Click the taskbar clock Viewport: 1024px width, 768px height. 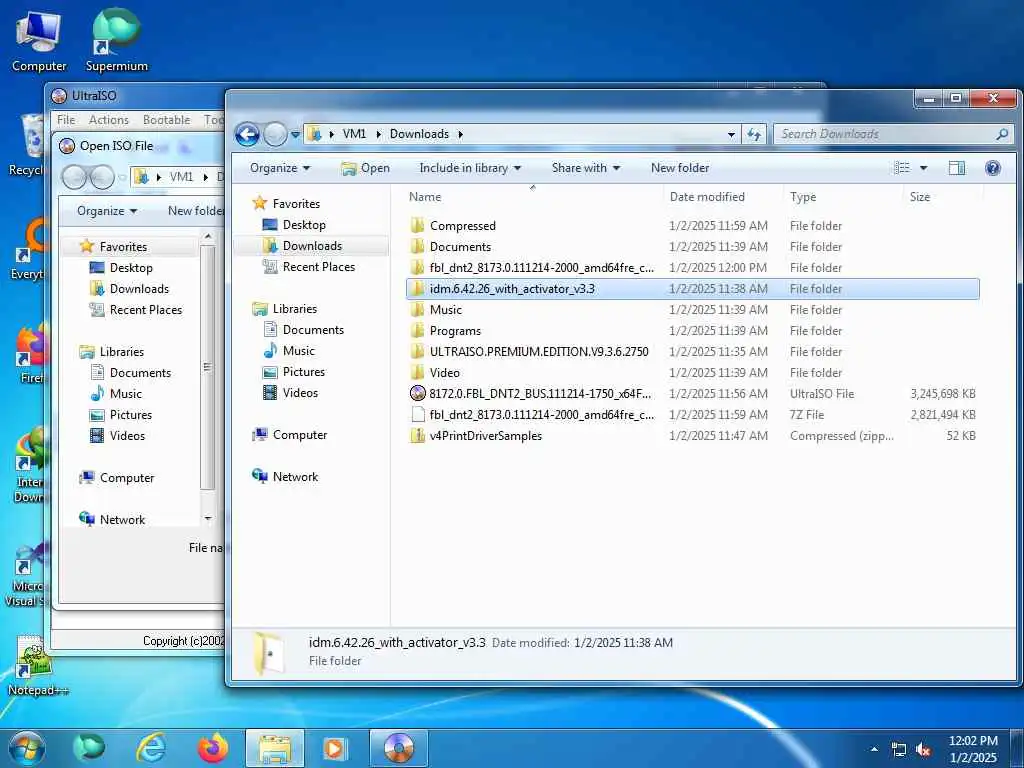[973, 749]
